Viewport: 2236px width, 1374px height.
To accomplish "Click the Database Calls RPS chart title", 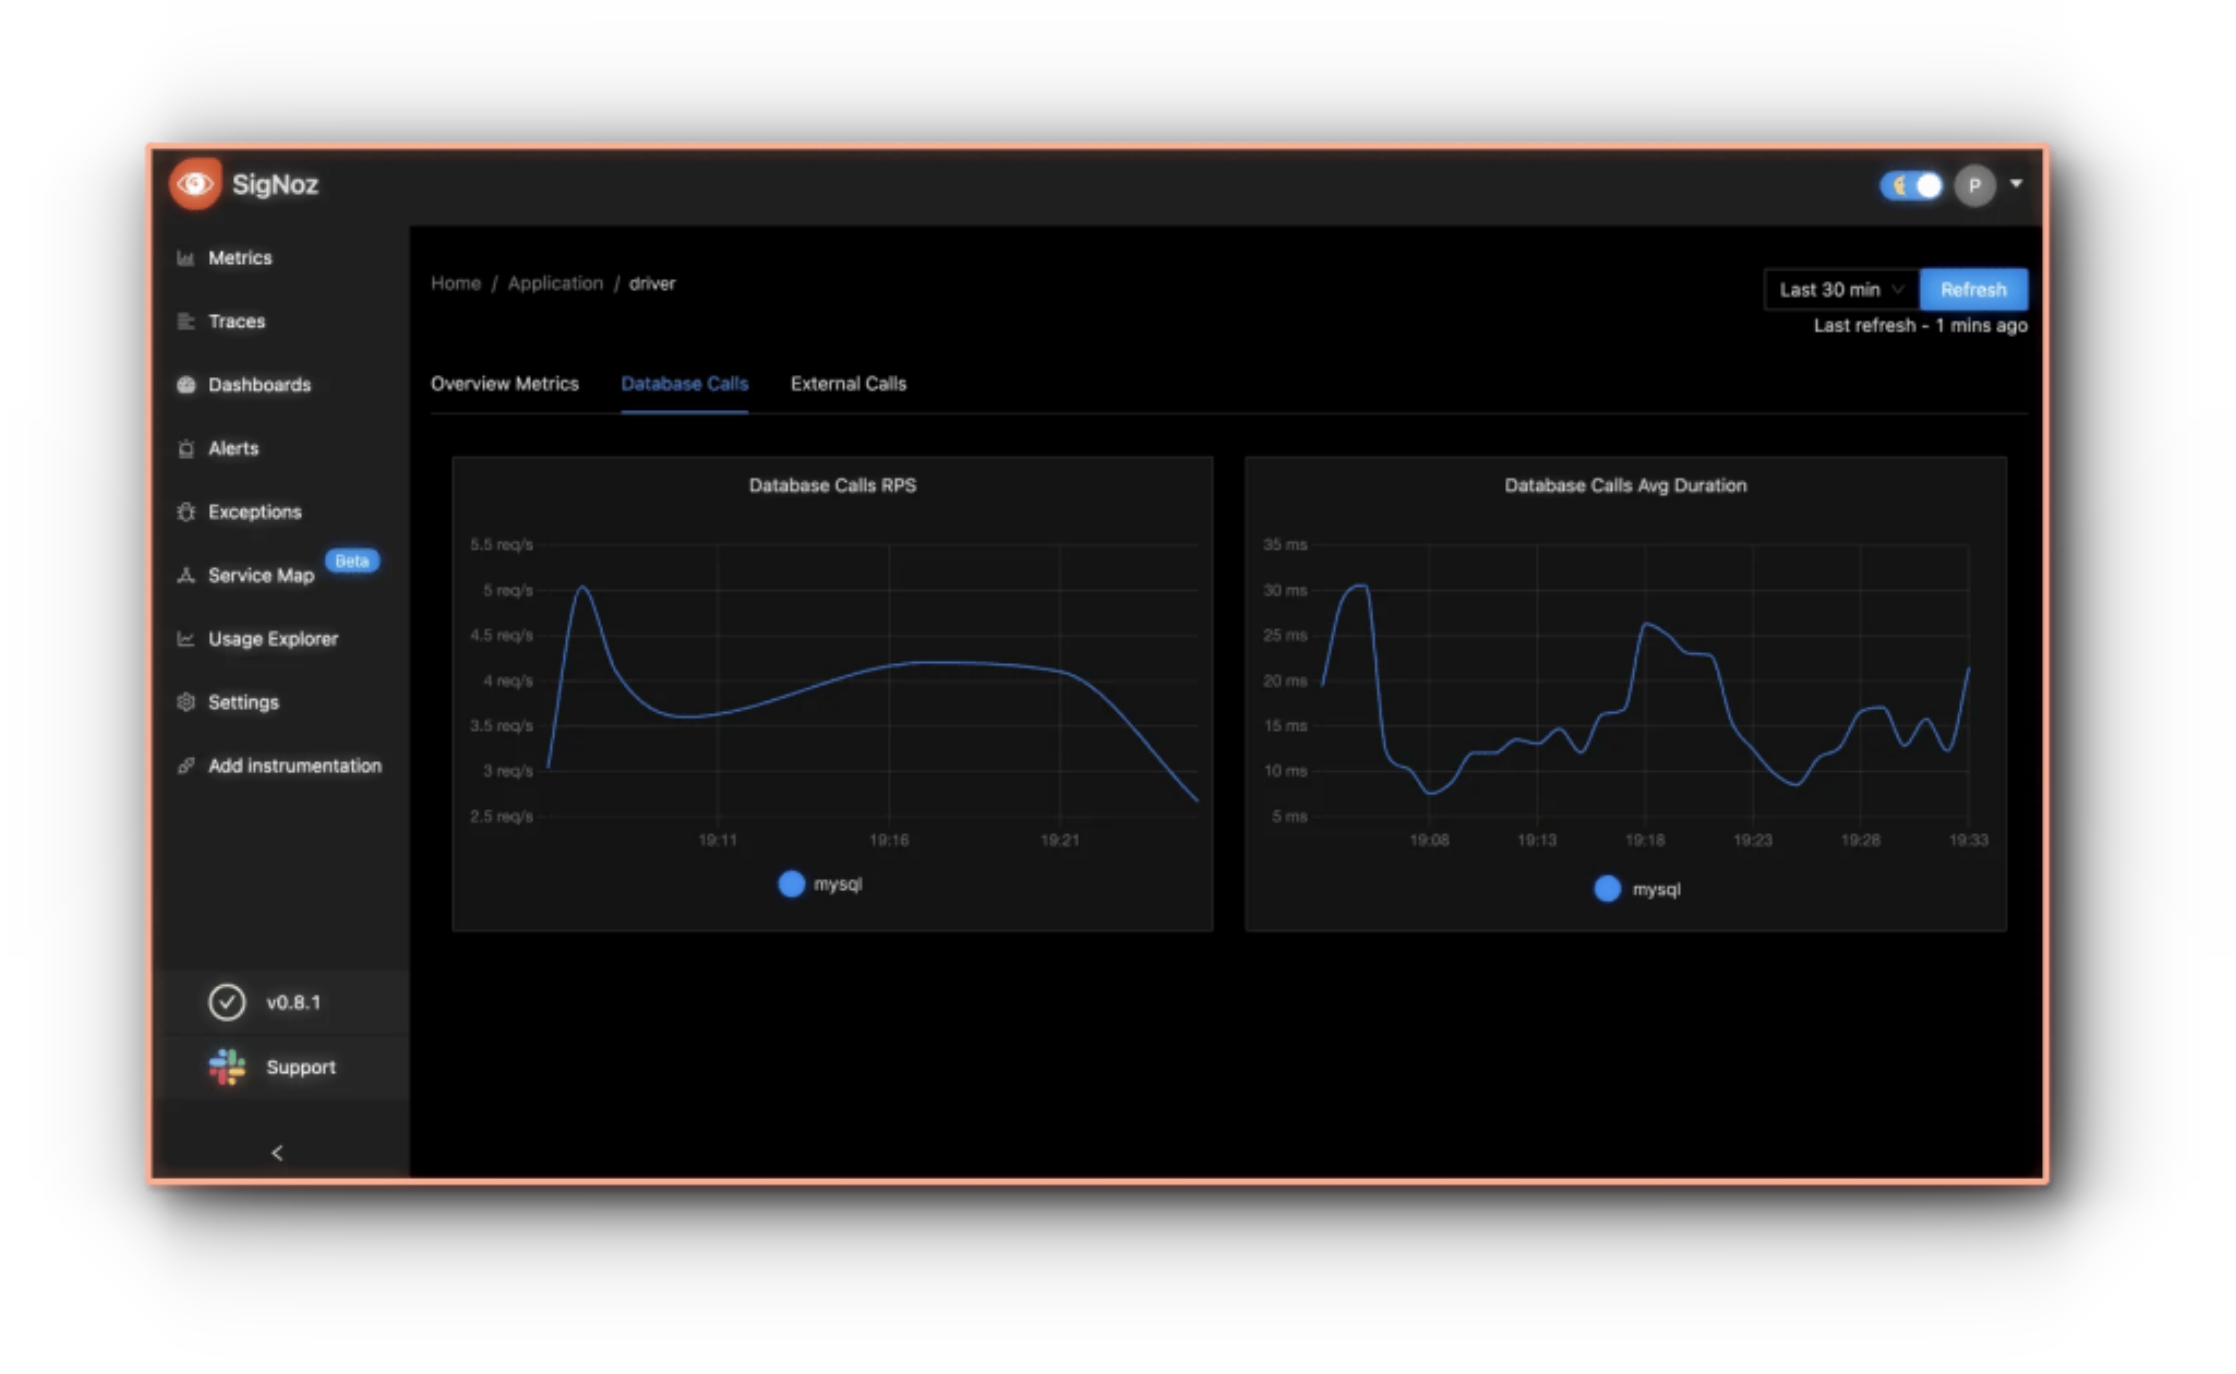I will point(833,485).
